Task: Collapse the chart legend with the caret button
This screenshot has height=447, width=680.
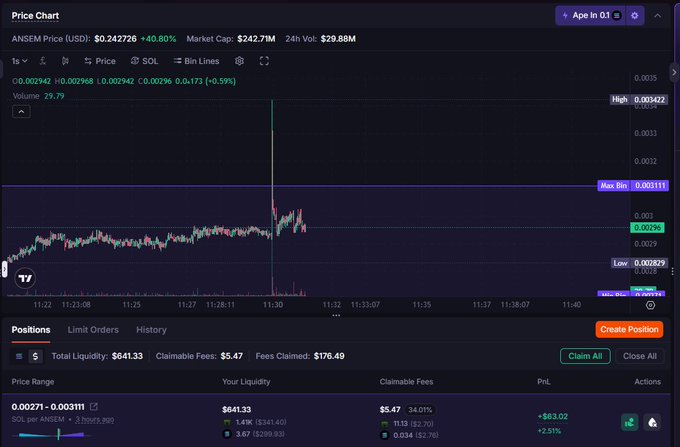Action: coord(21,112)
